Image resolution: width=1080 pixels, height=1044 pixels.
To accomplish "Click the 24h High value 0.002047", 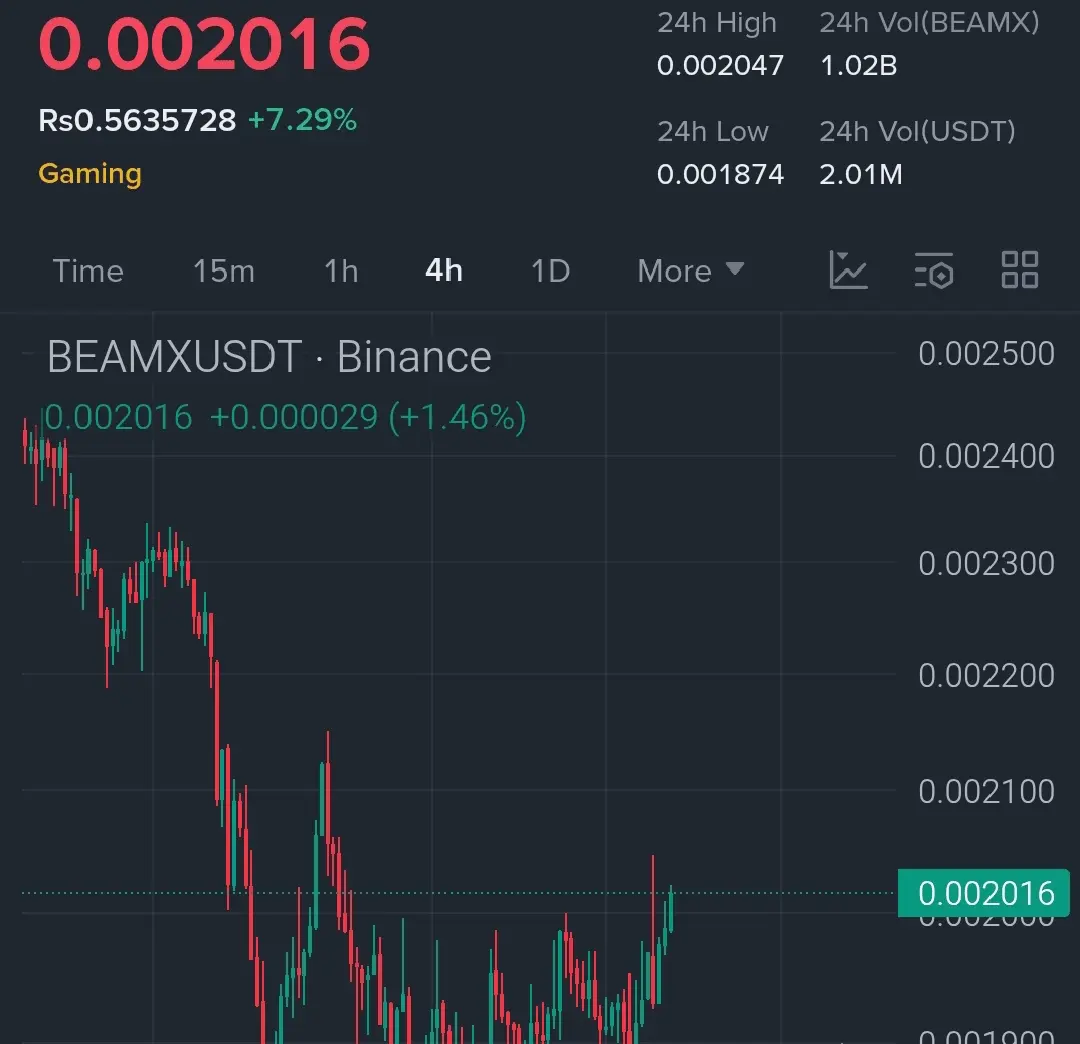I will coord(720,65).
